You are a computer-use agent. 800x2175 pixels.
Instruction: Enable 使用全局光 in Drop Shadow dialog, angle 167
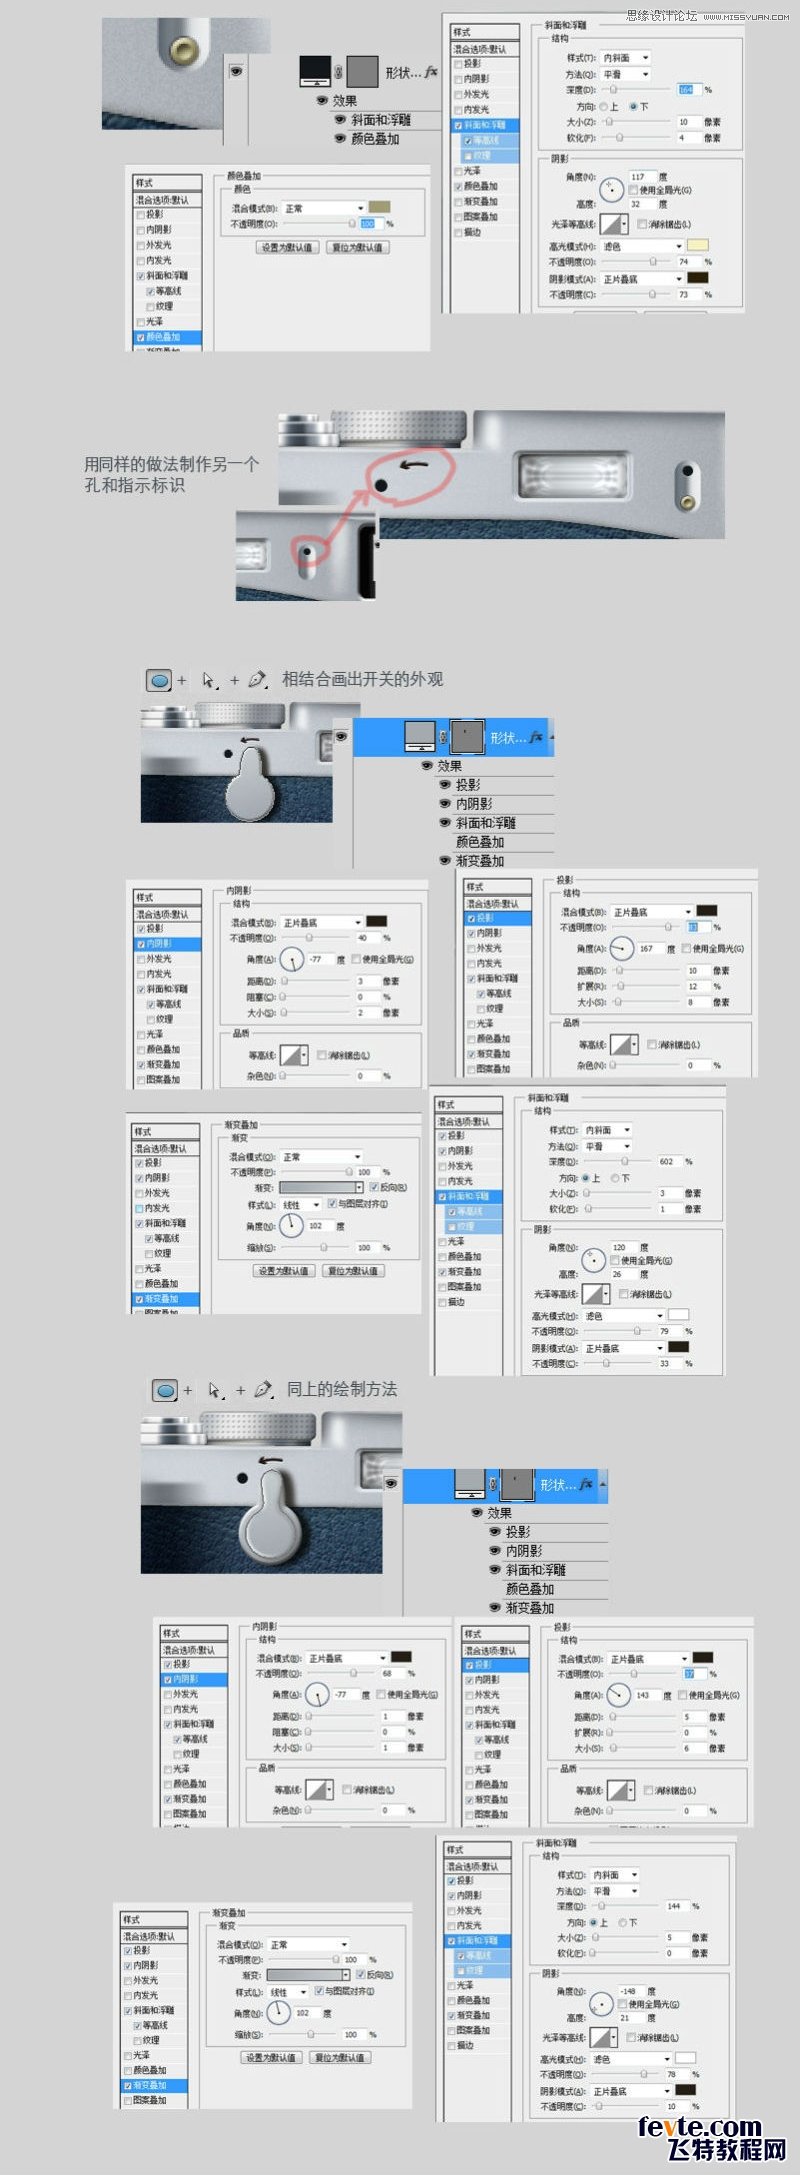pos(687,949)
